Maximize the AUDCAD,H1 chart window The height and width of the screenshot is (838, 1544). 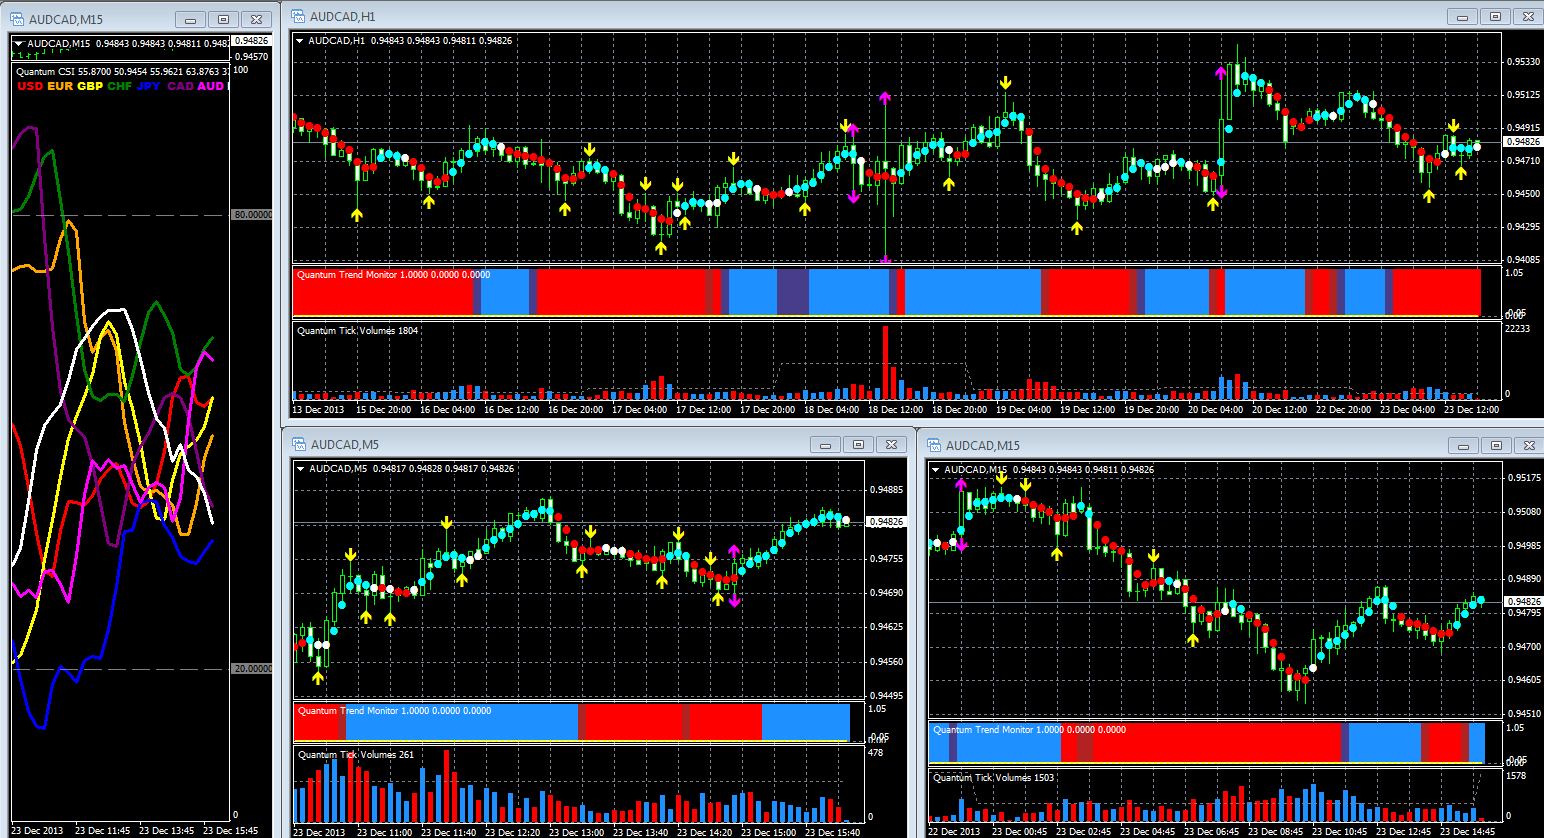click(1495, 17)
